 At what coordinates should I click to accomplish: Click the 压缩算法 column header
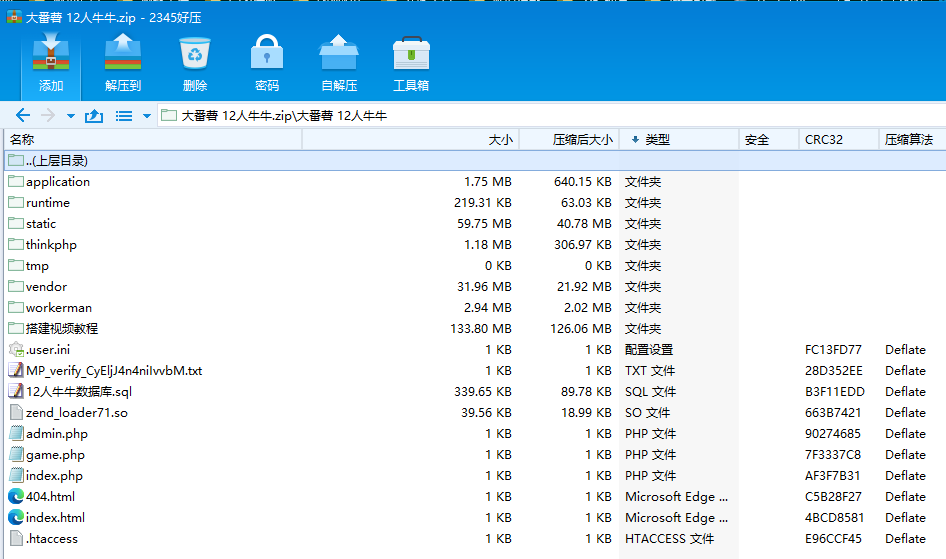912,140
